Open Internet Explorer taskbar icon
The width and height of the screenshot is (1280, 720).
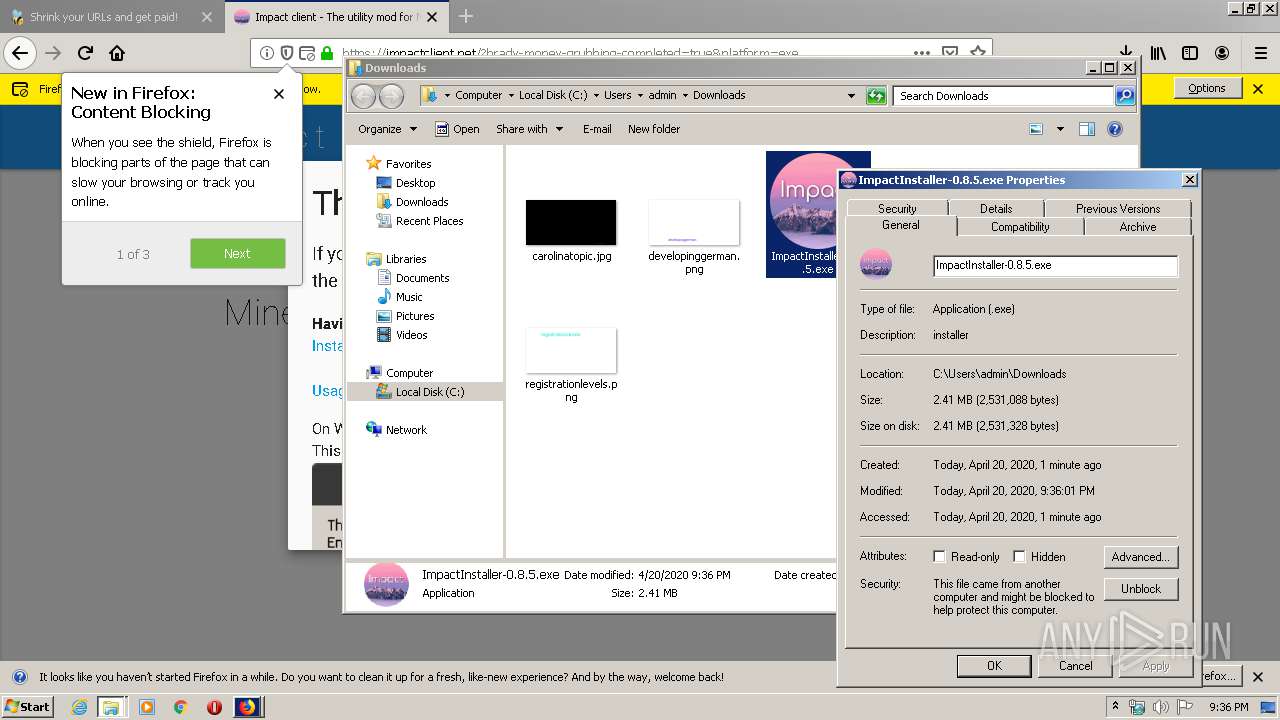(79, 707)
